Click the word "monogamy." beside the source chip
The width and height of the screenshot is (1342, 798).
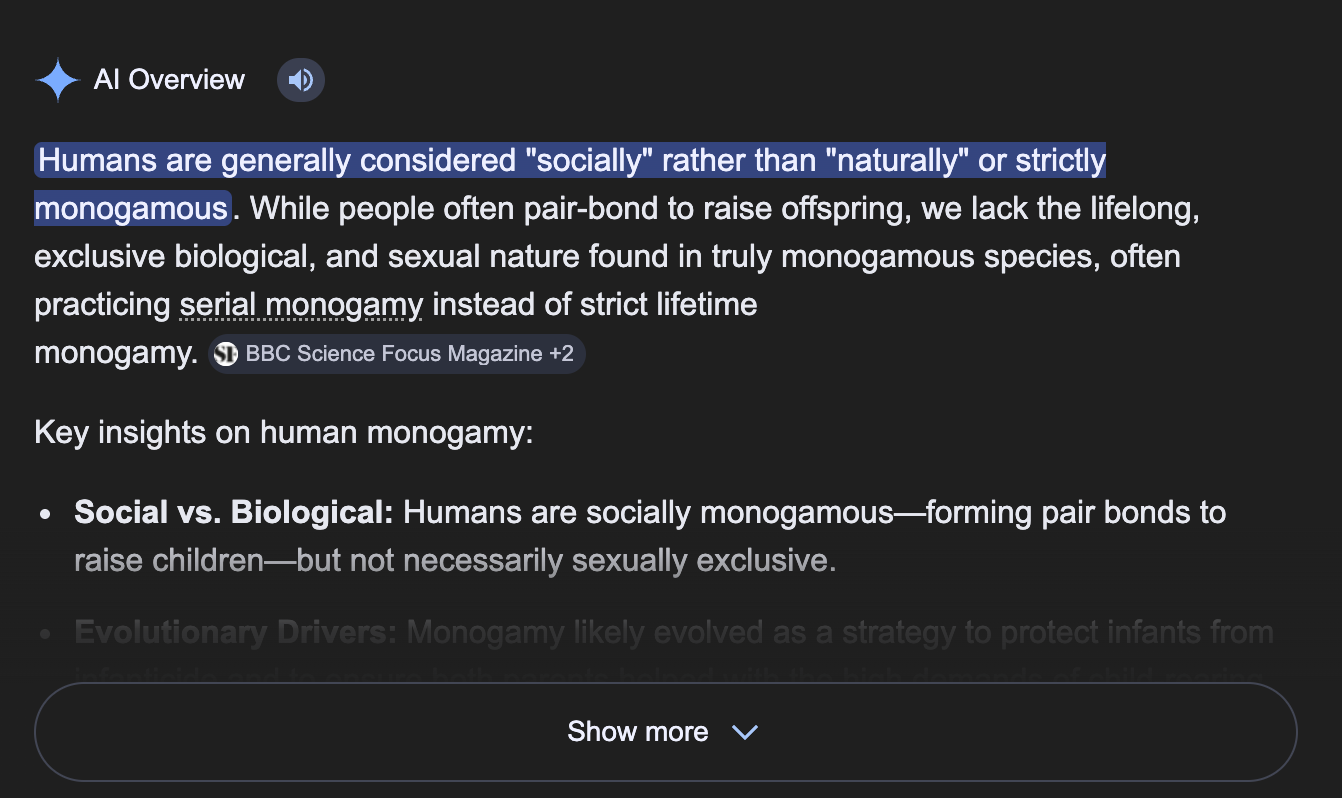tap(116, 353)
